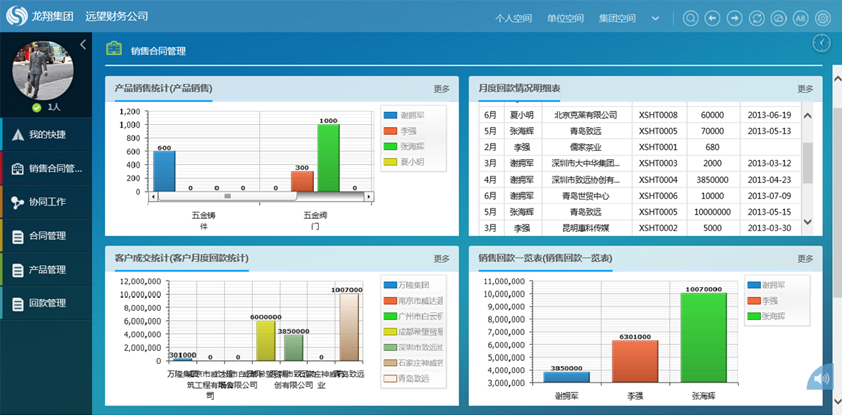Click product chart scrollbar right arrow

point(368,196)
